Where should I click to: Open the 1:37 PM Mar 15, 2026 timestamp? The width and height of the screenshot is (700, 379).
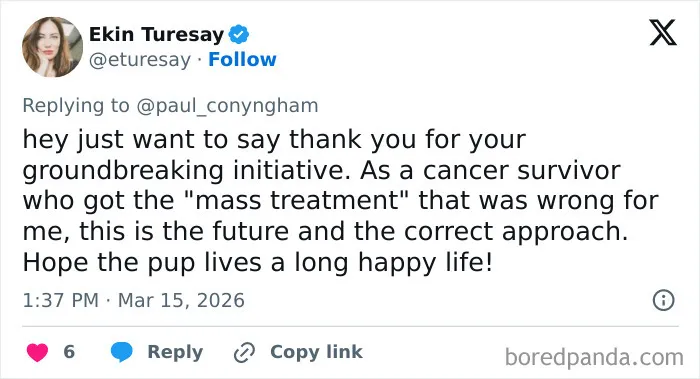133,300
